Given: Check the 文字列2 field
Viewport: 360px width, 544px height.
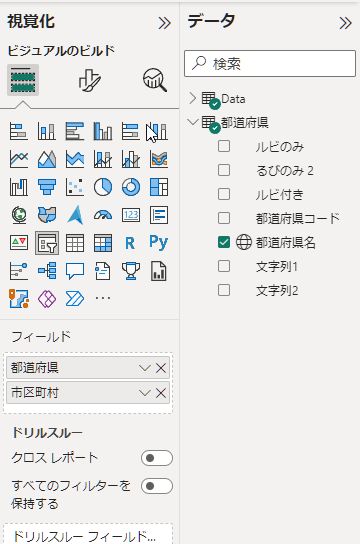Looking at the screenshot, I should click(x=224, y=290).
